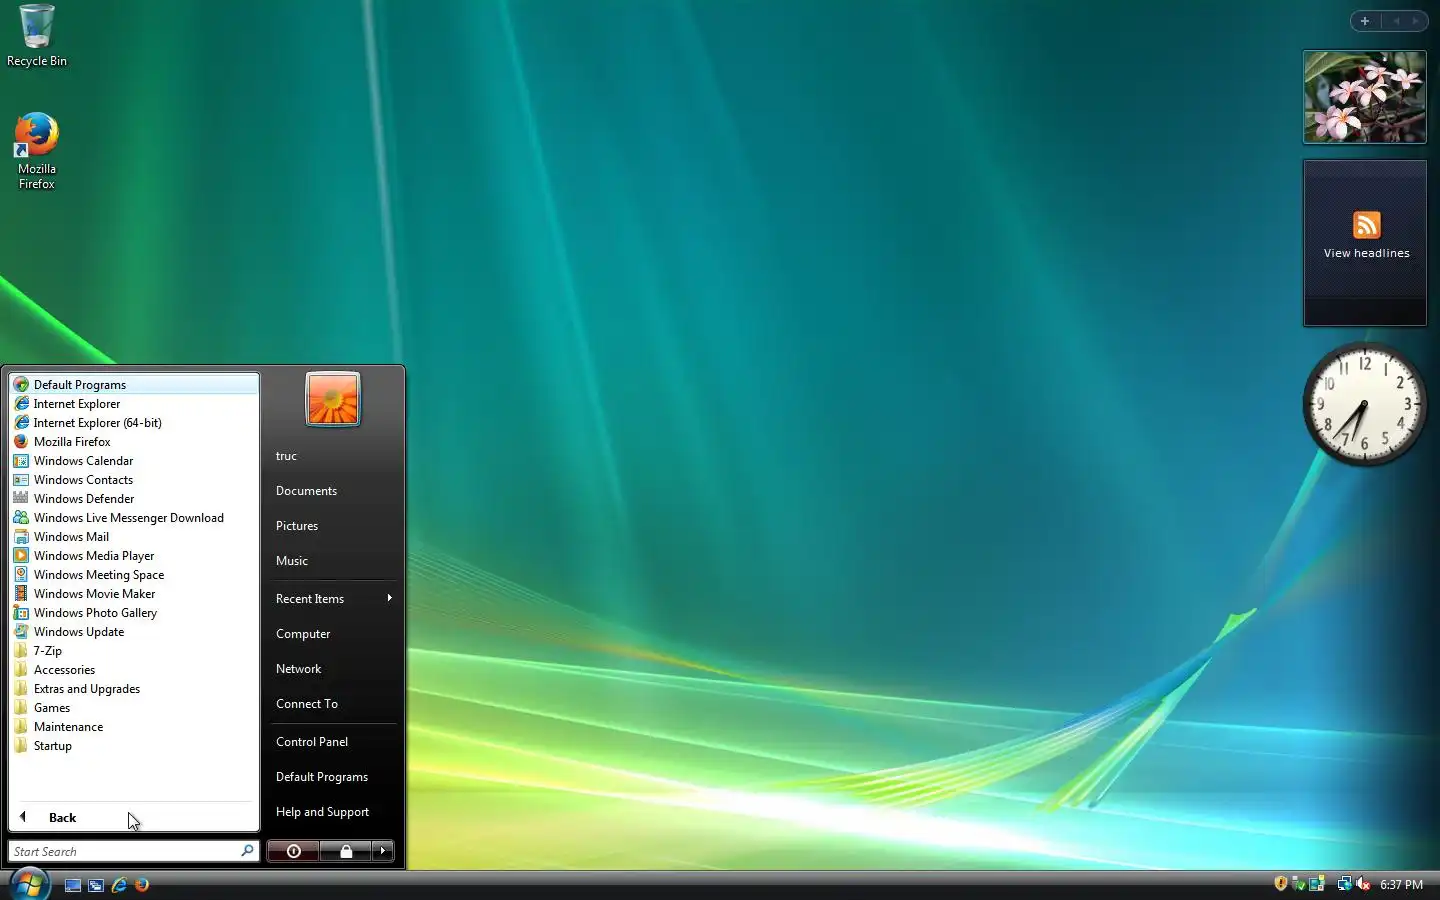This screenshot has height=900, width=1440.
Task: Click the 6:37 PM taskbar clock
Action: point(1401,885)
